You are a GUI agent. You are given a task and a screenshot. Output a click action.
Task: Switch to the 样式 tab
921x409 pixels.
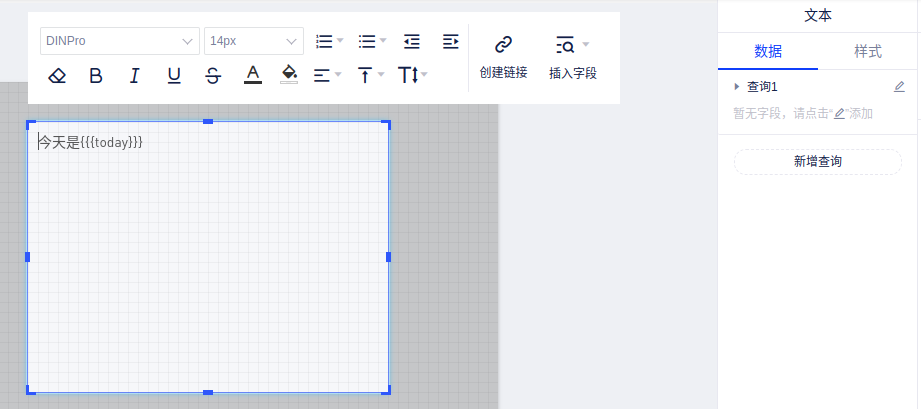(x=868, y=52)
